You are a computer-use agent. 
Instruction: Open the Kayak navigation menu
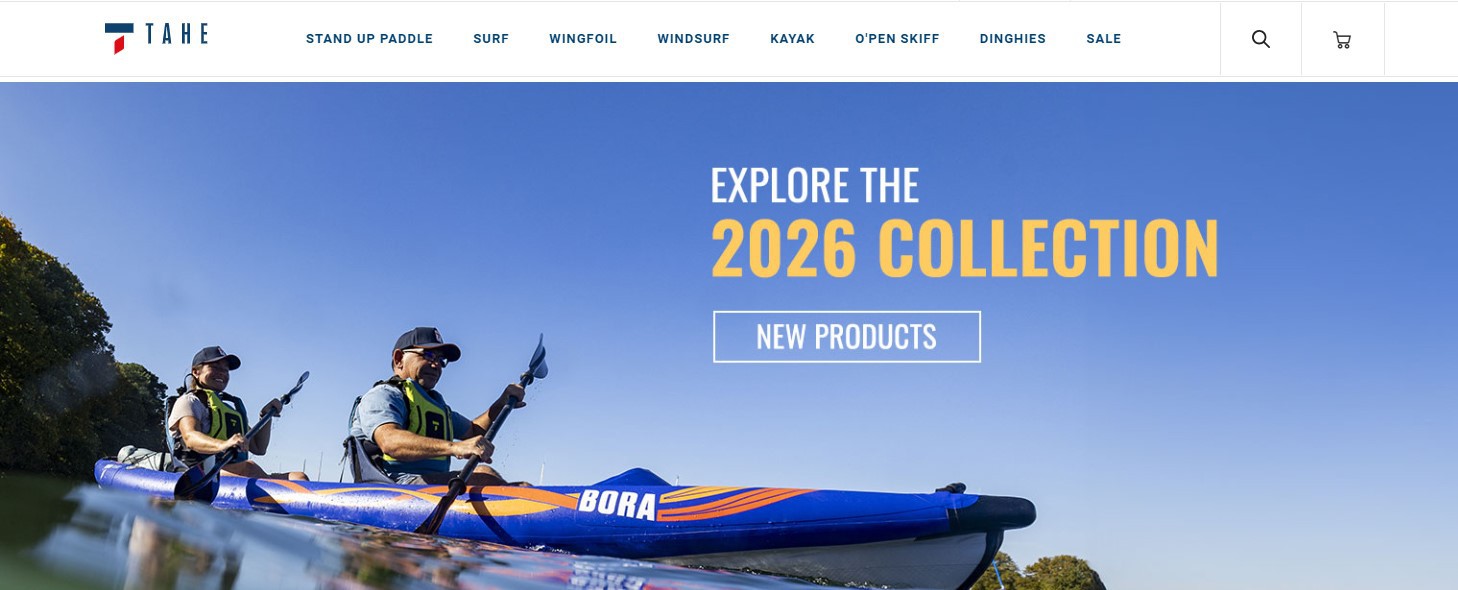coord(792,39)
